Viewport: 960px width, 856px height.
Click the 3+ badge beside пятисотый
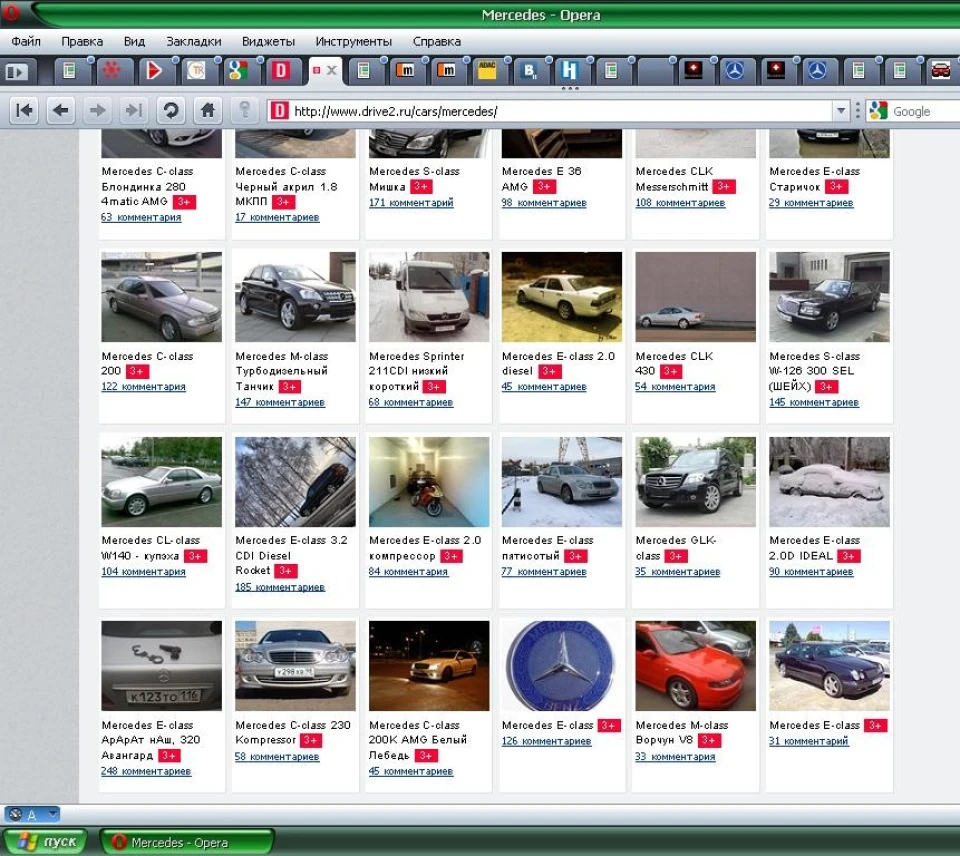pyautogui.click(x=575, y=556)
